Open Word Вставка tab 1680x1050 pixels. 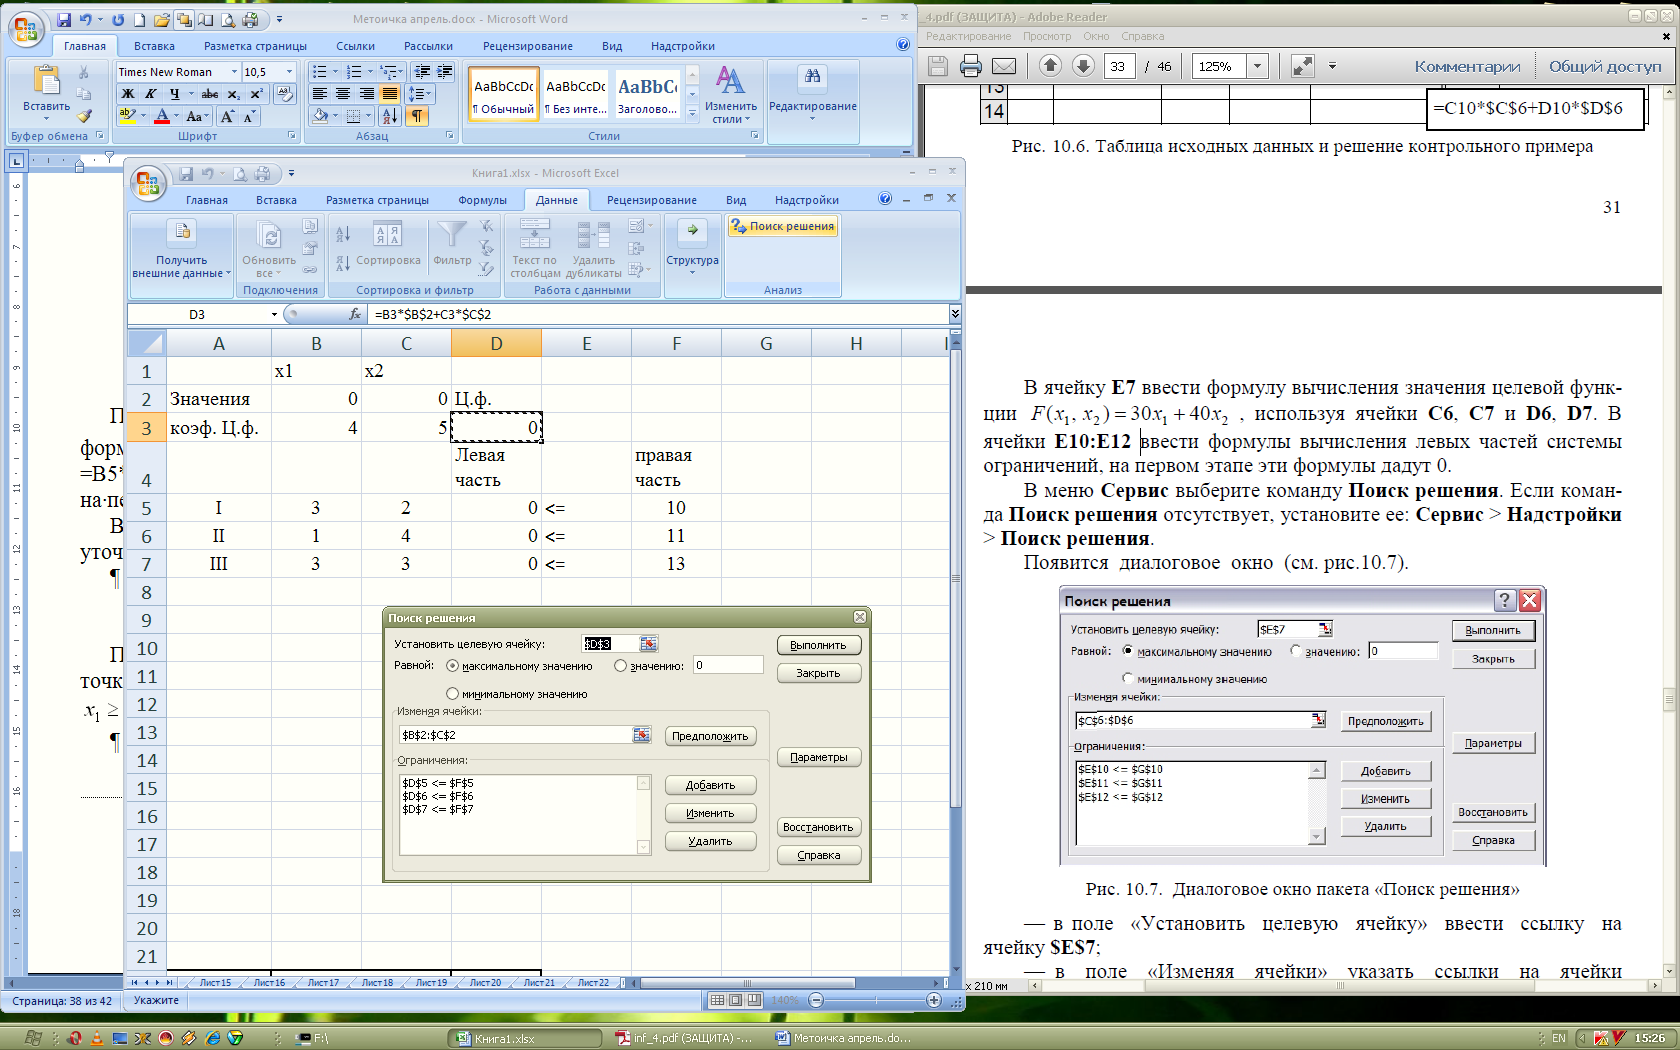coord(154,46)
